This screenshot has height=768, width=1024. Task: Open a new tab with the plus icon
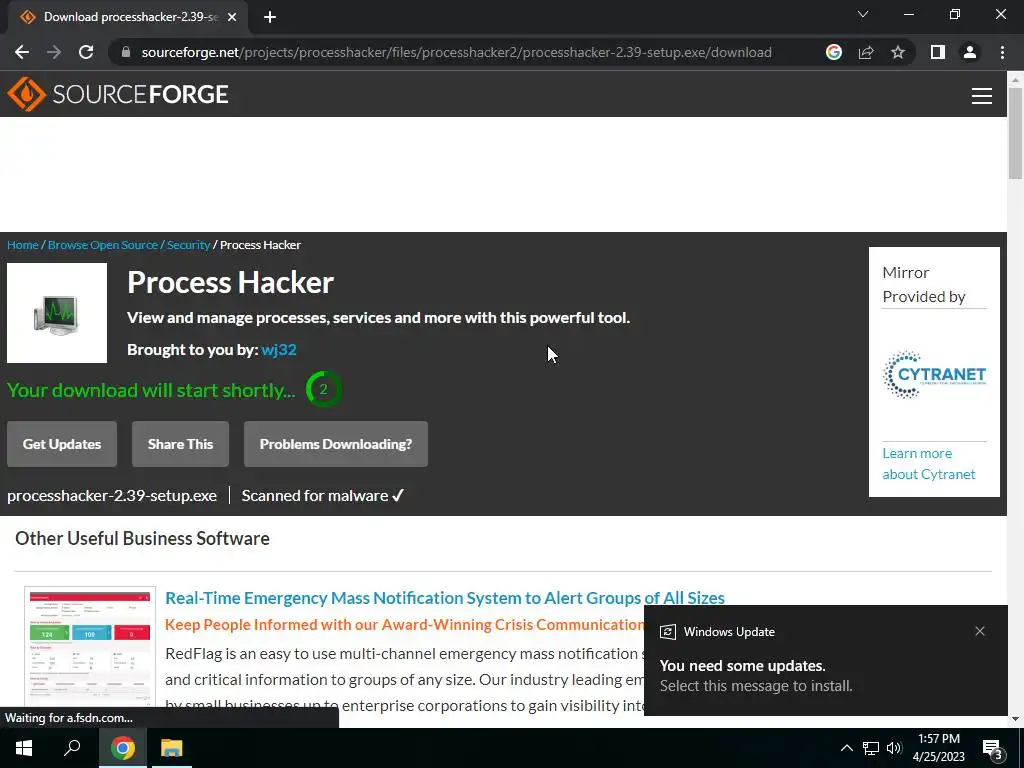270,18
